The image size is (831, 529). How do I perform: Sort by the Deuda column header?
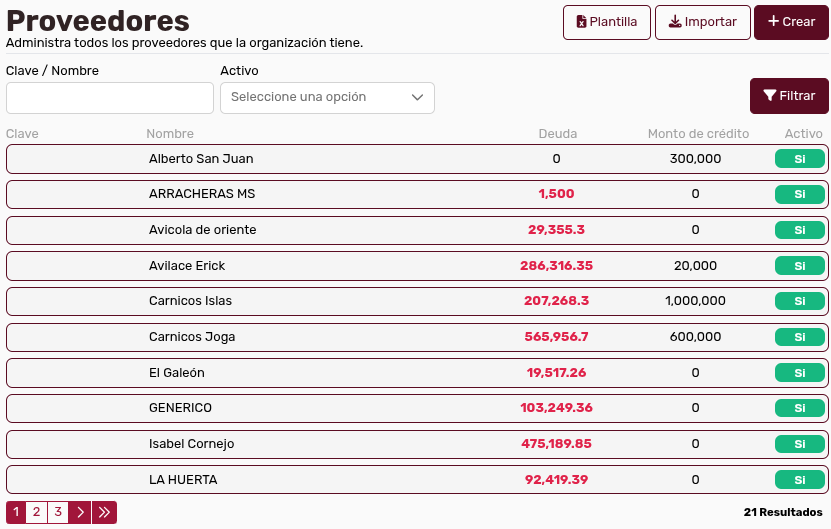[x=557, y=134]
